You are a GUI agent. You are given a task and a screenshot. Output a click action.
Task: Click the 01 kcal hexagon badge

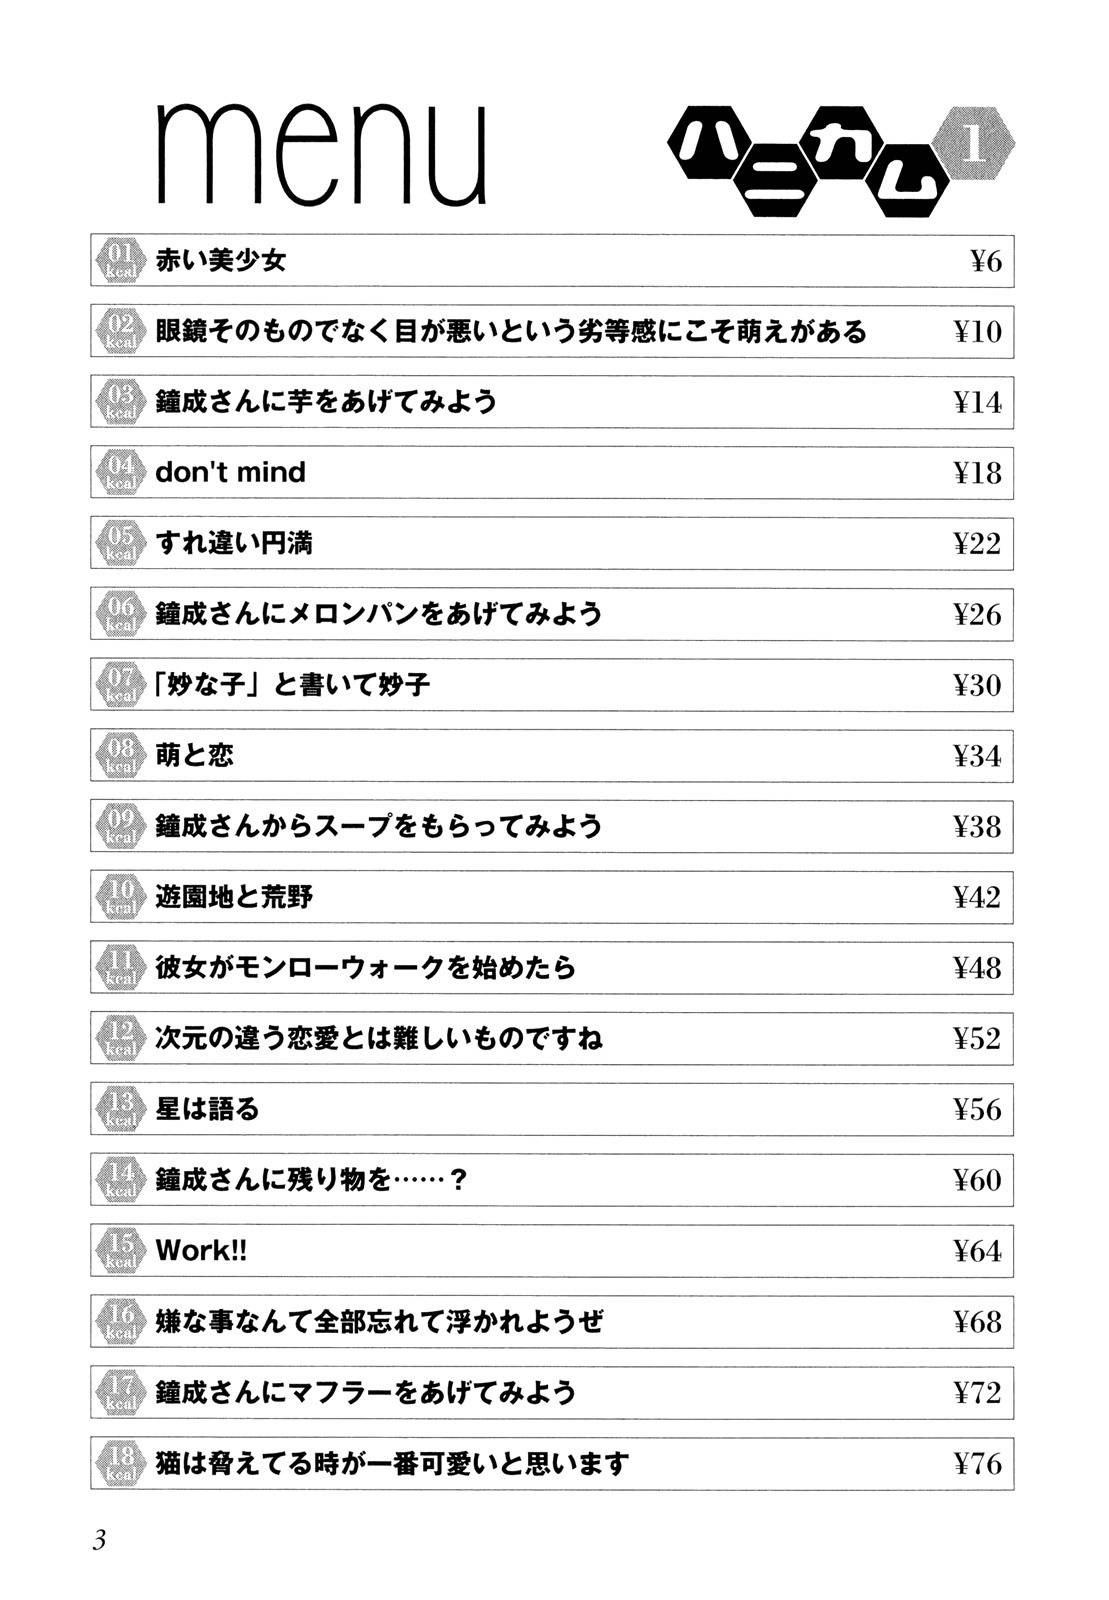(x=120, y=262)
